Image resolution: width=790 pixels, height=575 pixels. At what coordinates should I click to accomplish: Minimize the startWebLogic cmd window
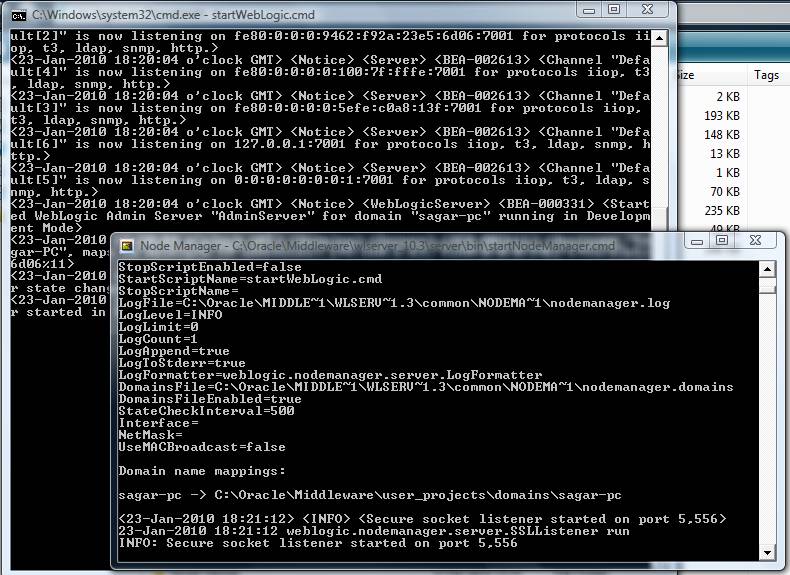[589, 10]
